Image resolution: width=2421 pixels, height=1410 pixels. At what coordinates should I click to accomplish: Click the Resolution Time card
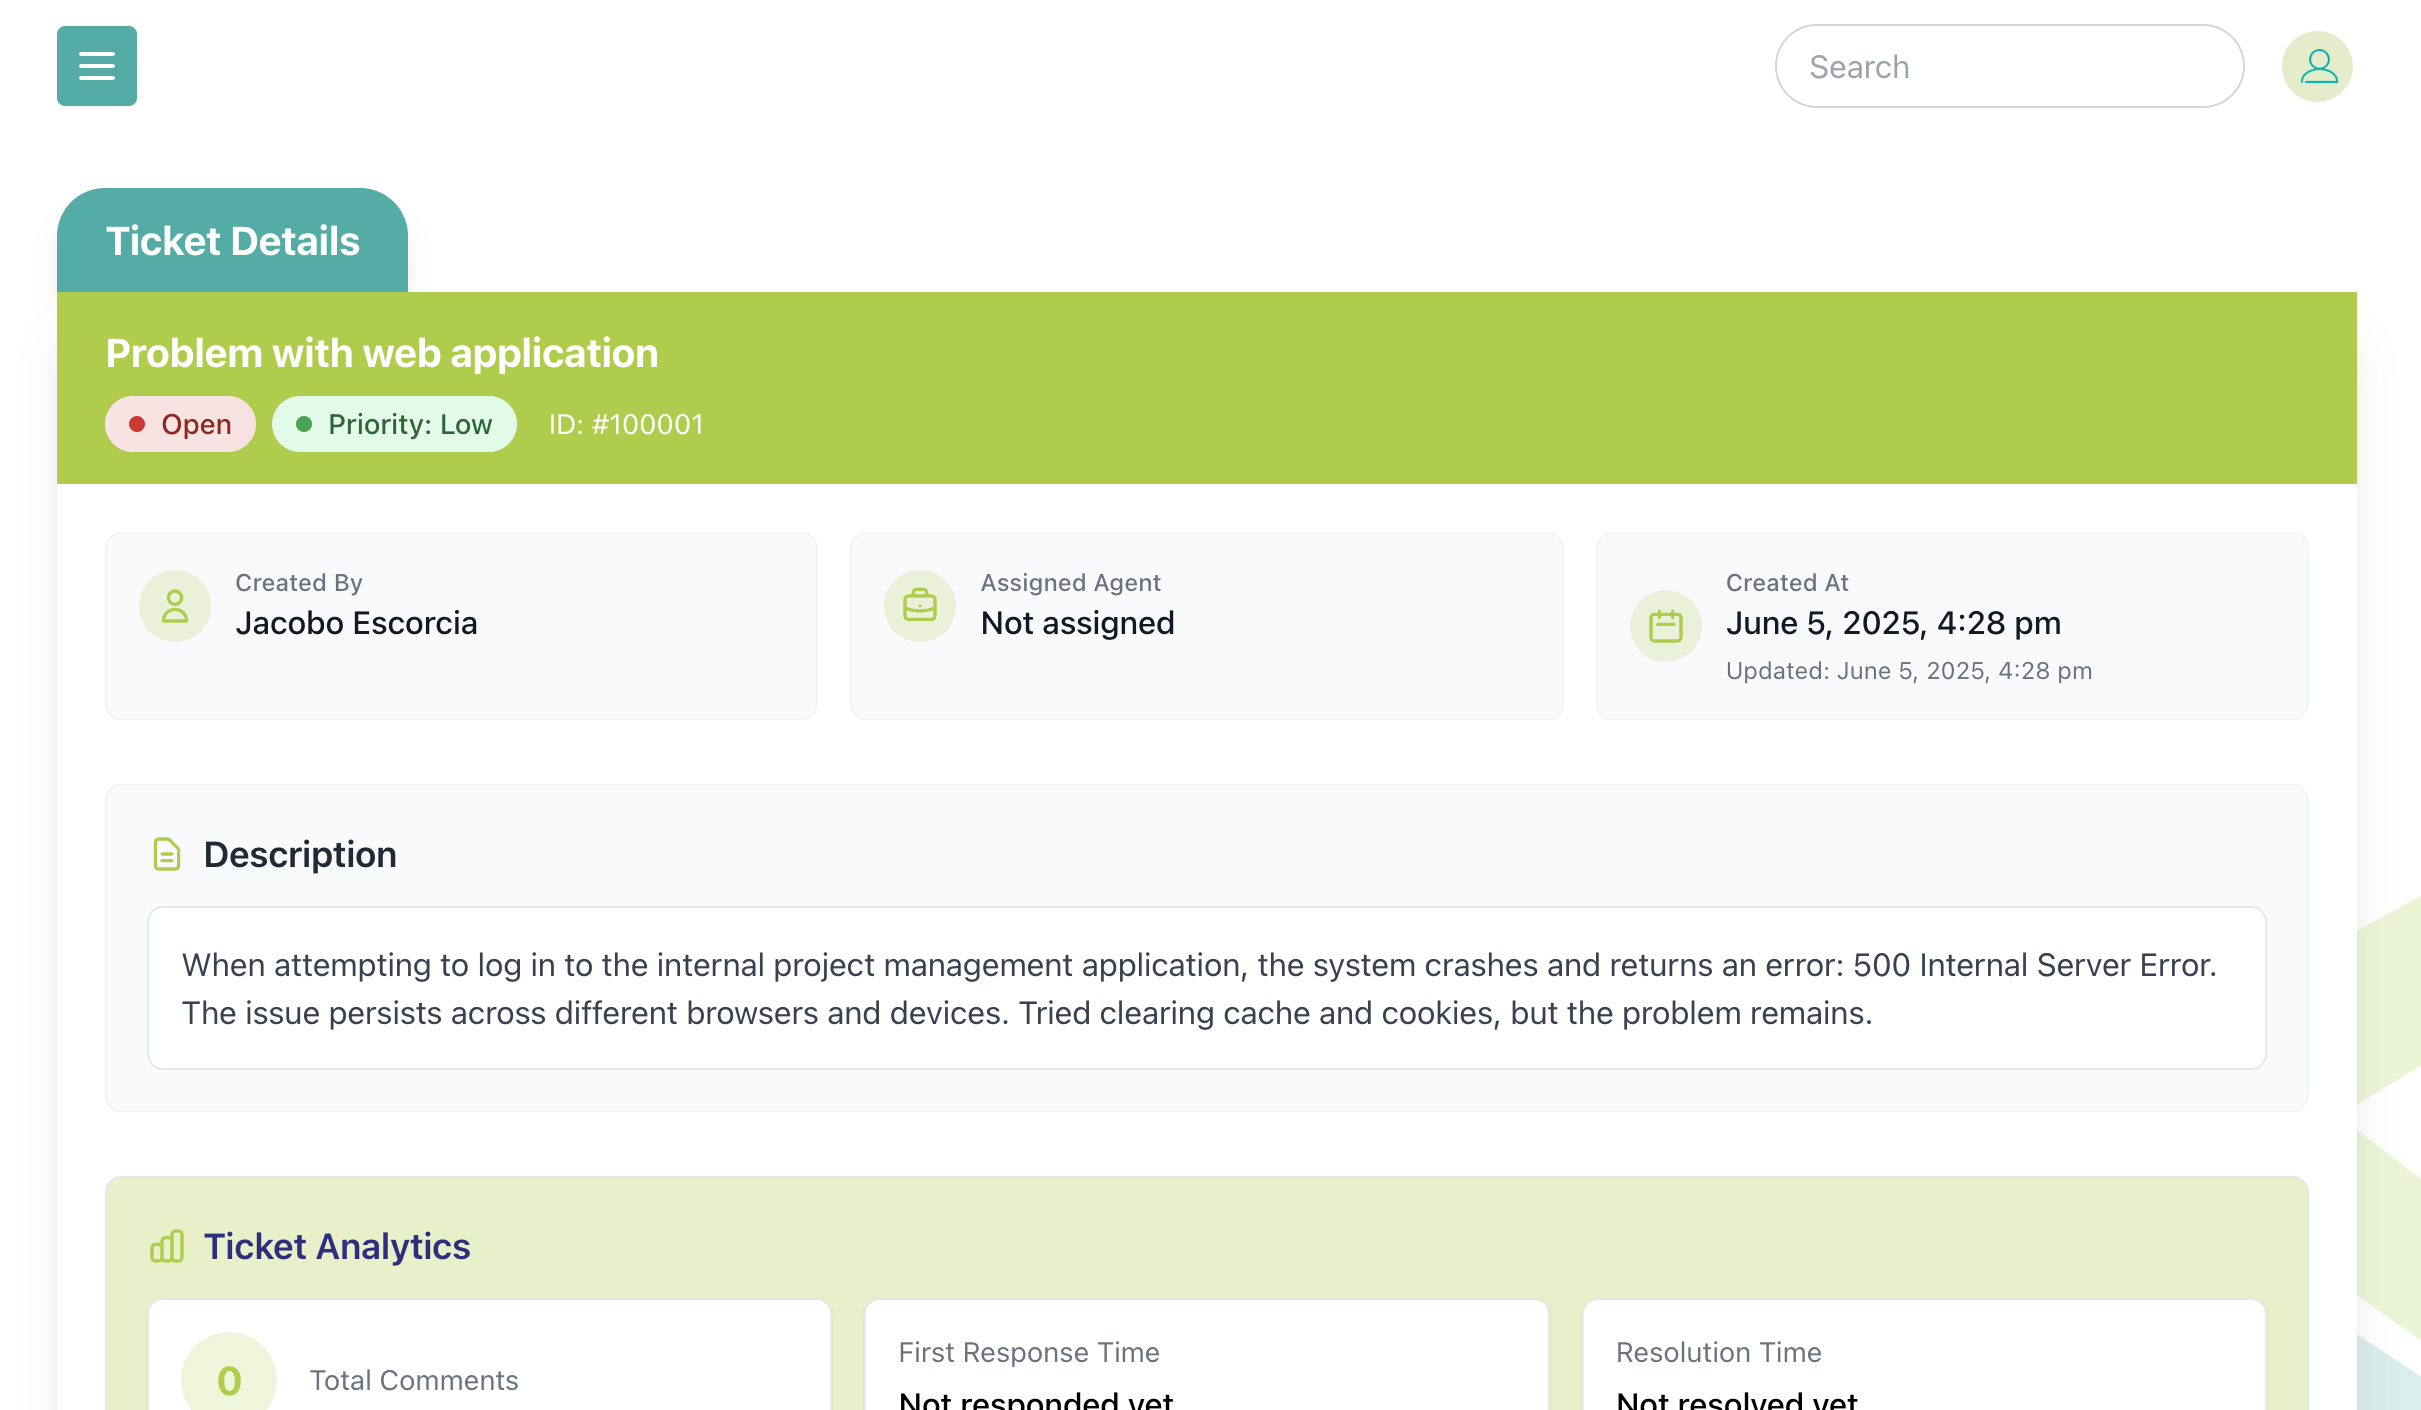1923,1360
